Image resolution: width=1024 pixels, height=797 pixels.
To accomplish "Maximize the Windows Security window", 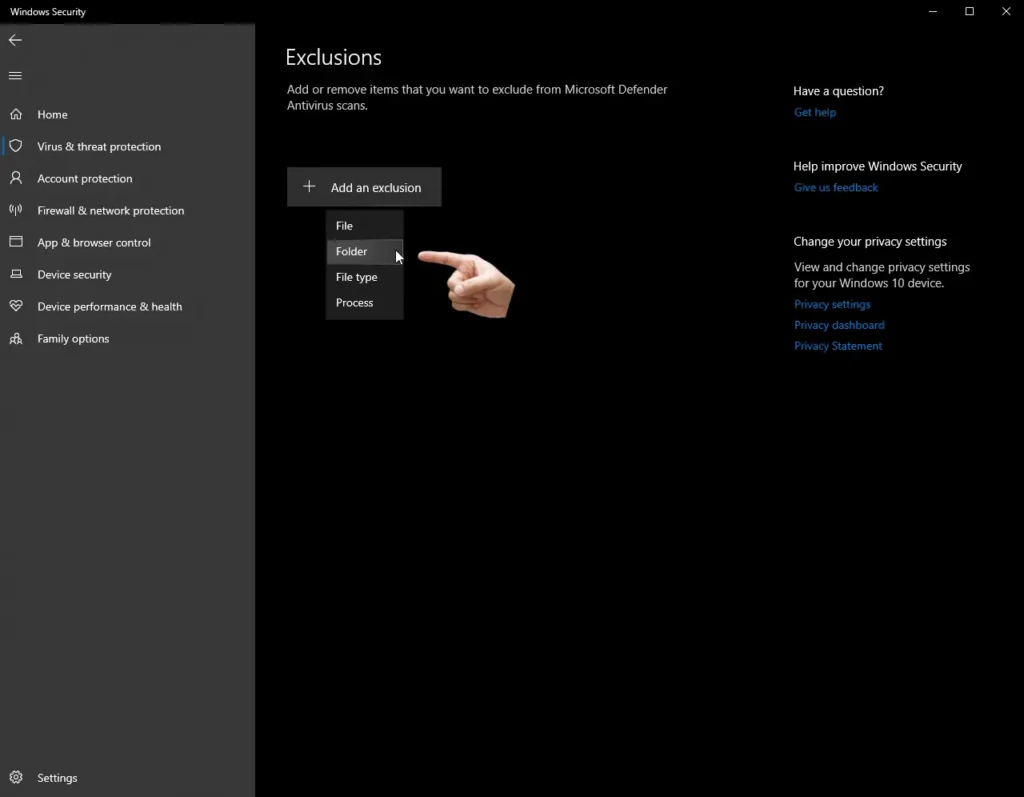I will coord(969,11).
